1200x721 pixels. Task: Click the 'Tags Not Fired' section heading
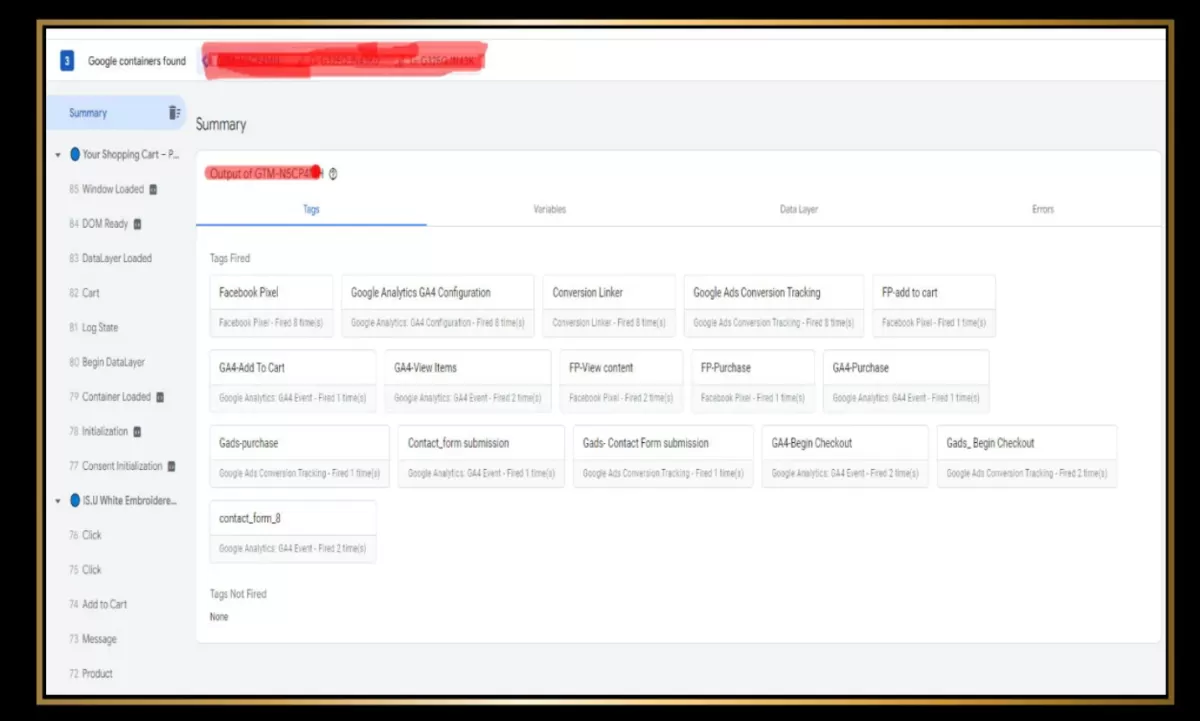pyautogui.click(x=238, y=594)
